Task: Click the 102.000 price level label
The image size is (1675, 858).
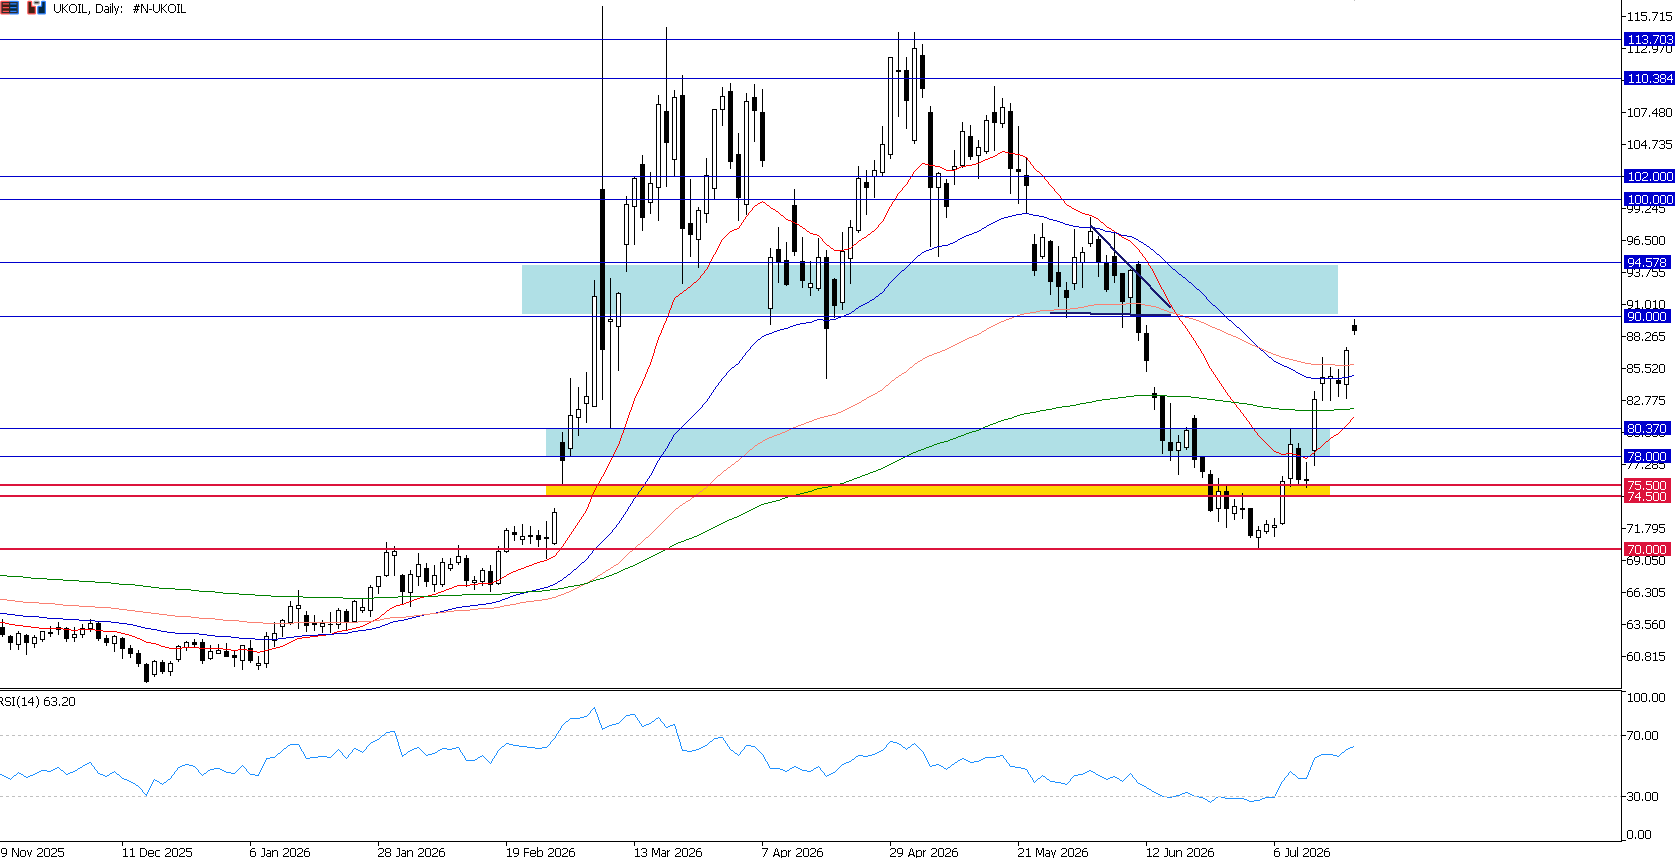Action: tap(1650, 176)
